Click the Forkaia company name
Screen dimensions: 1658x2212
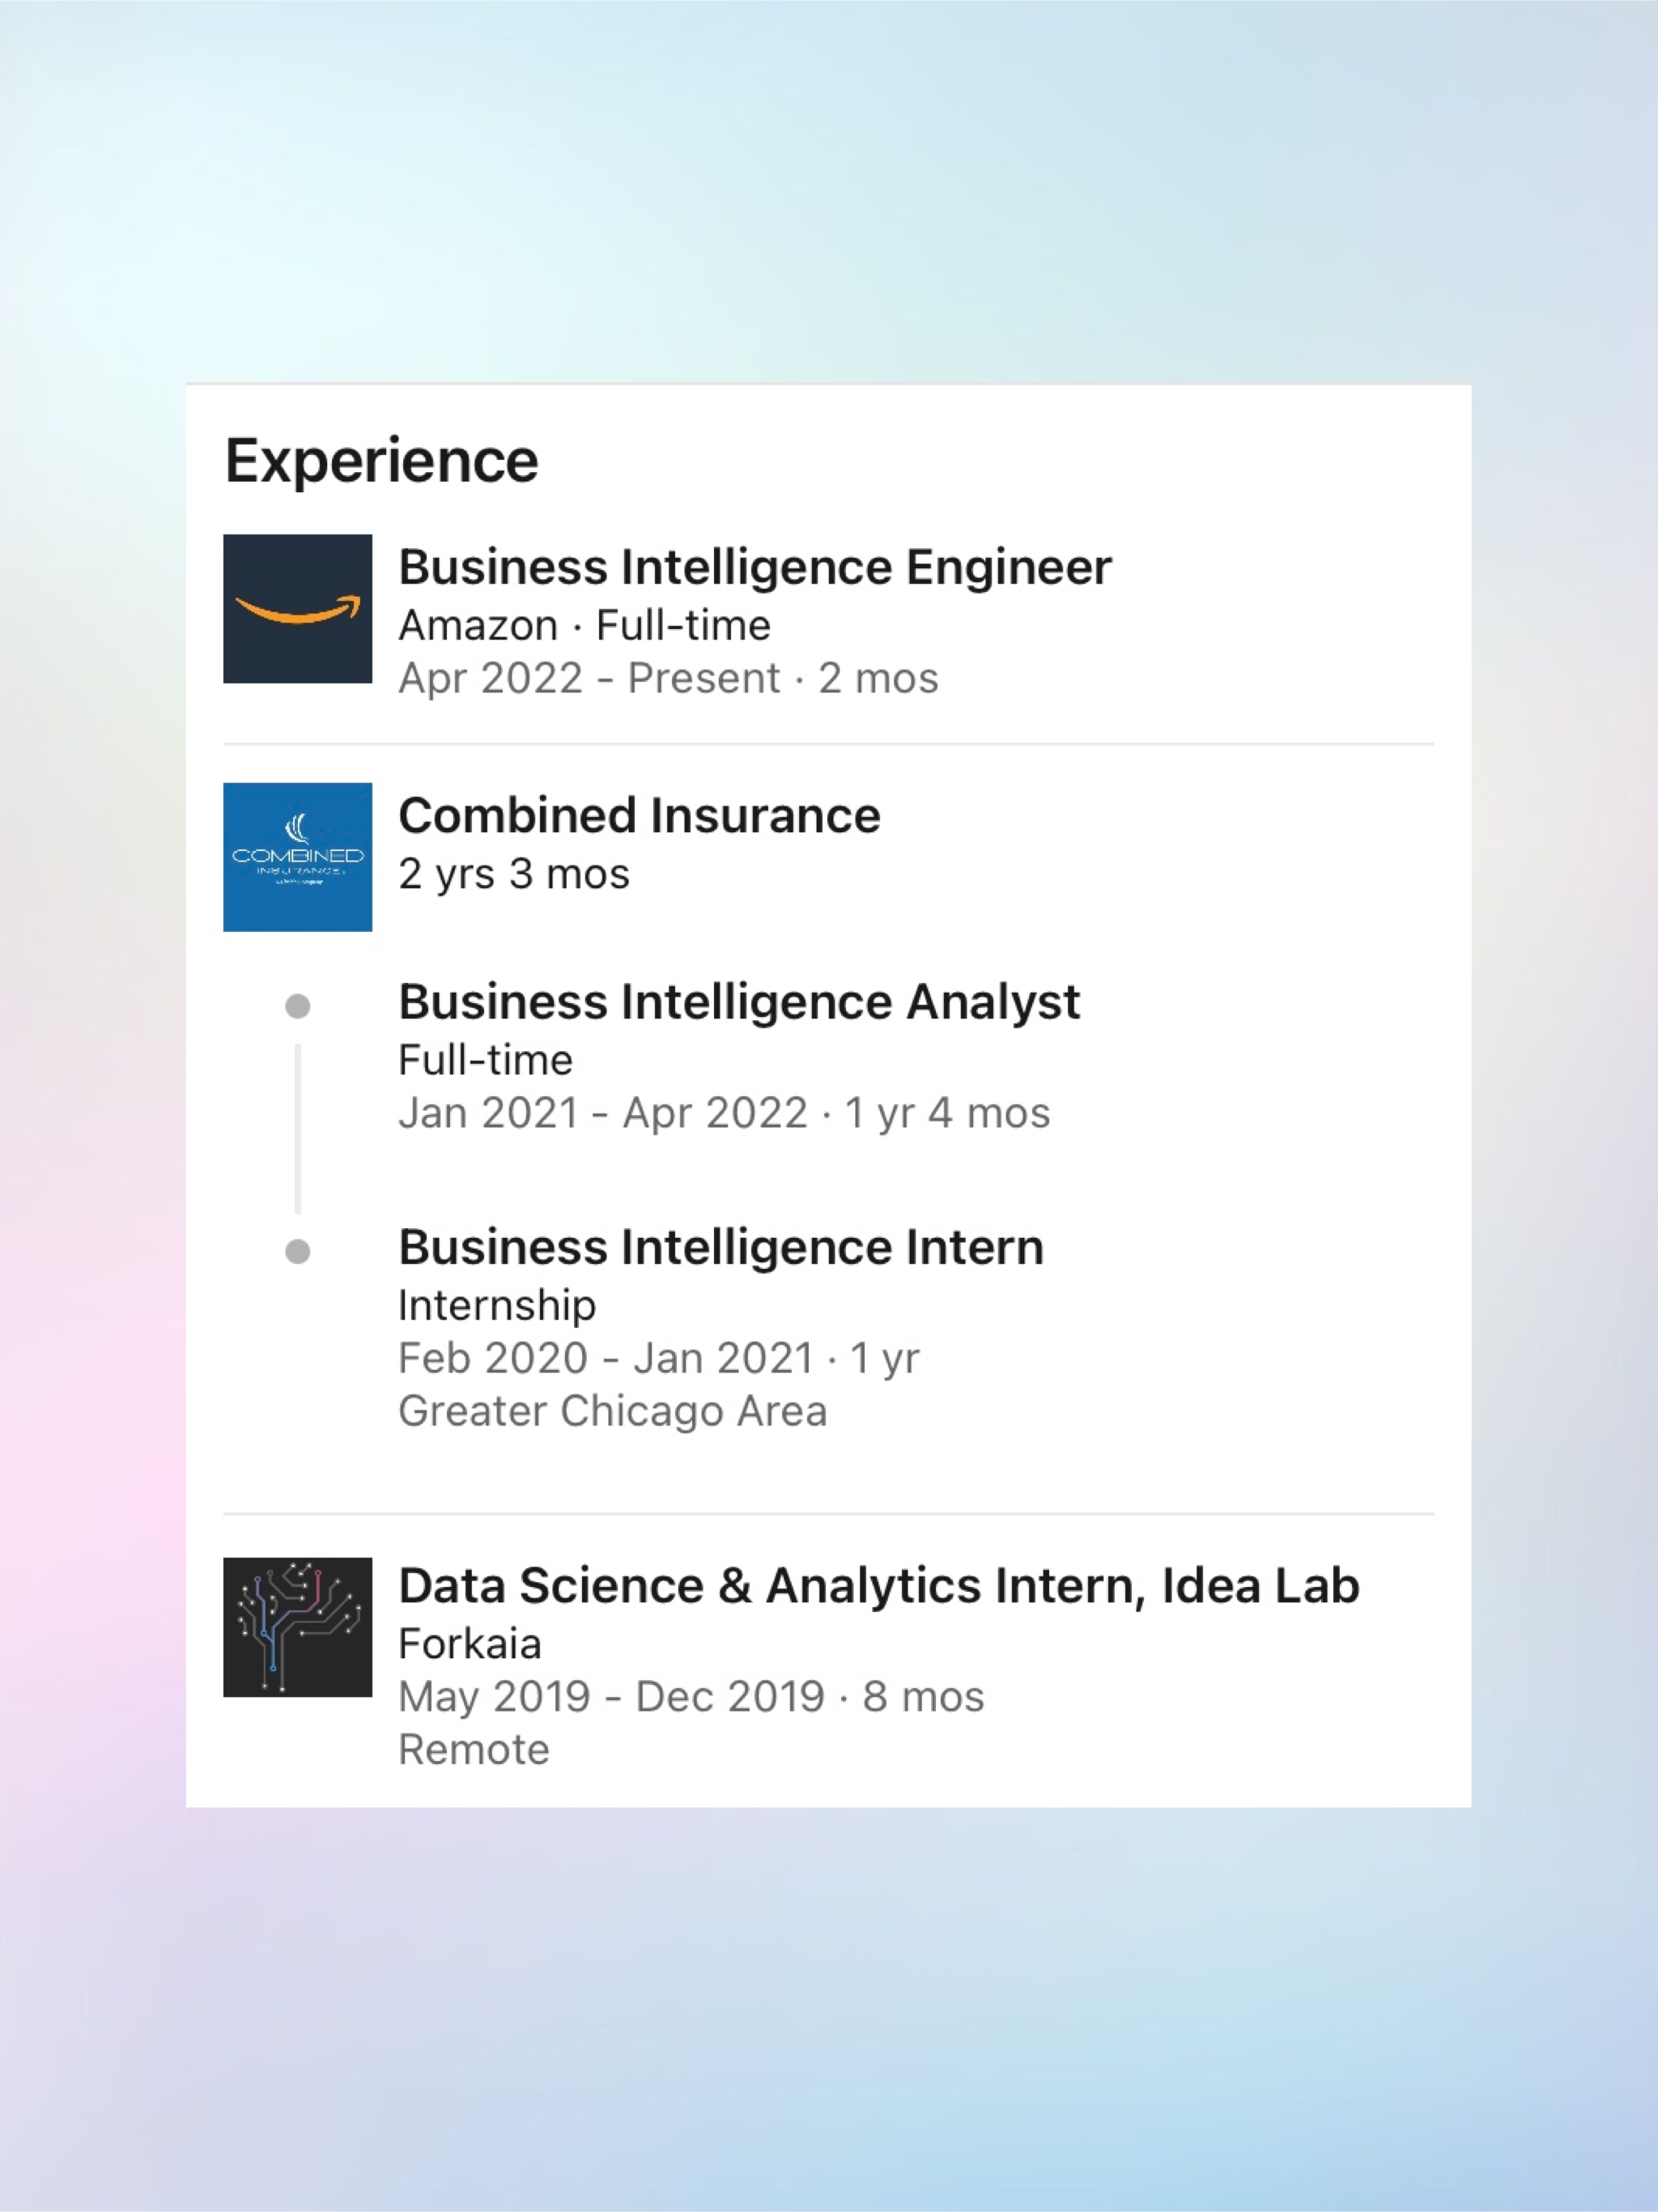470,1644
